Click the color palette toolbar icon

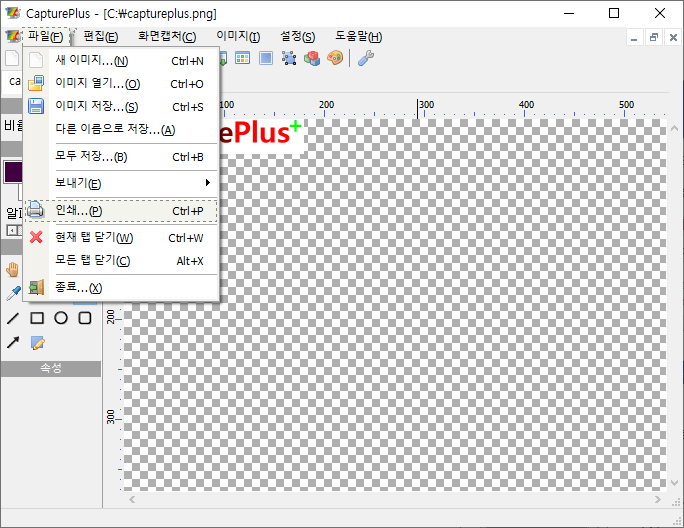point(335,58)
